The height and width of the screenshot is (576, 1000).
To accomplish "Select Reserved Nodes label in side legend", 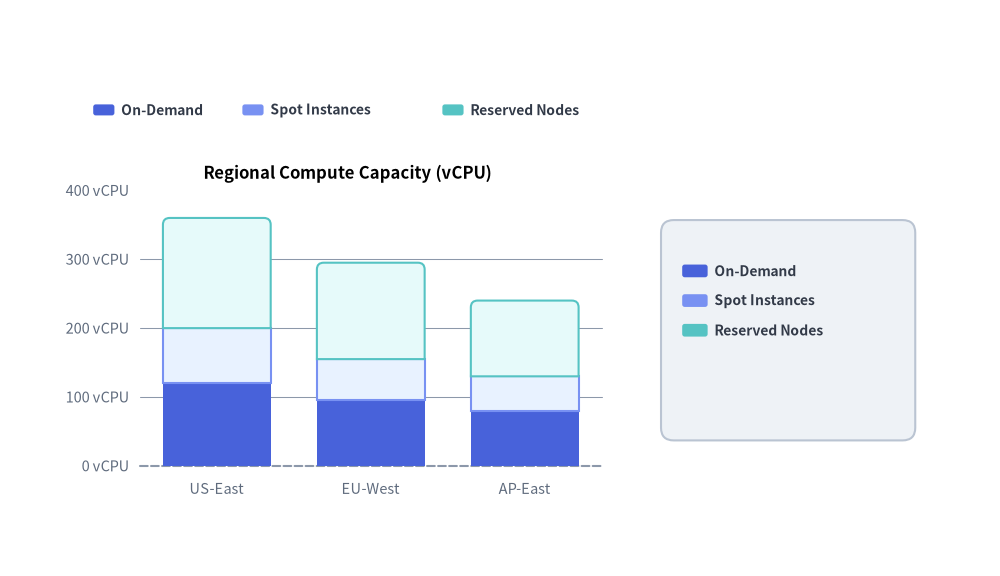I will 768,330.
